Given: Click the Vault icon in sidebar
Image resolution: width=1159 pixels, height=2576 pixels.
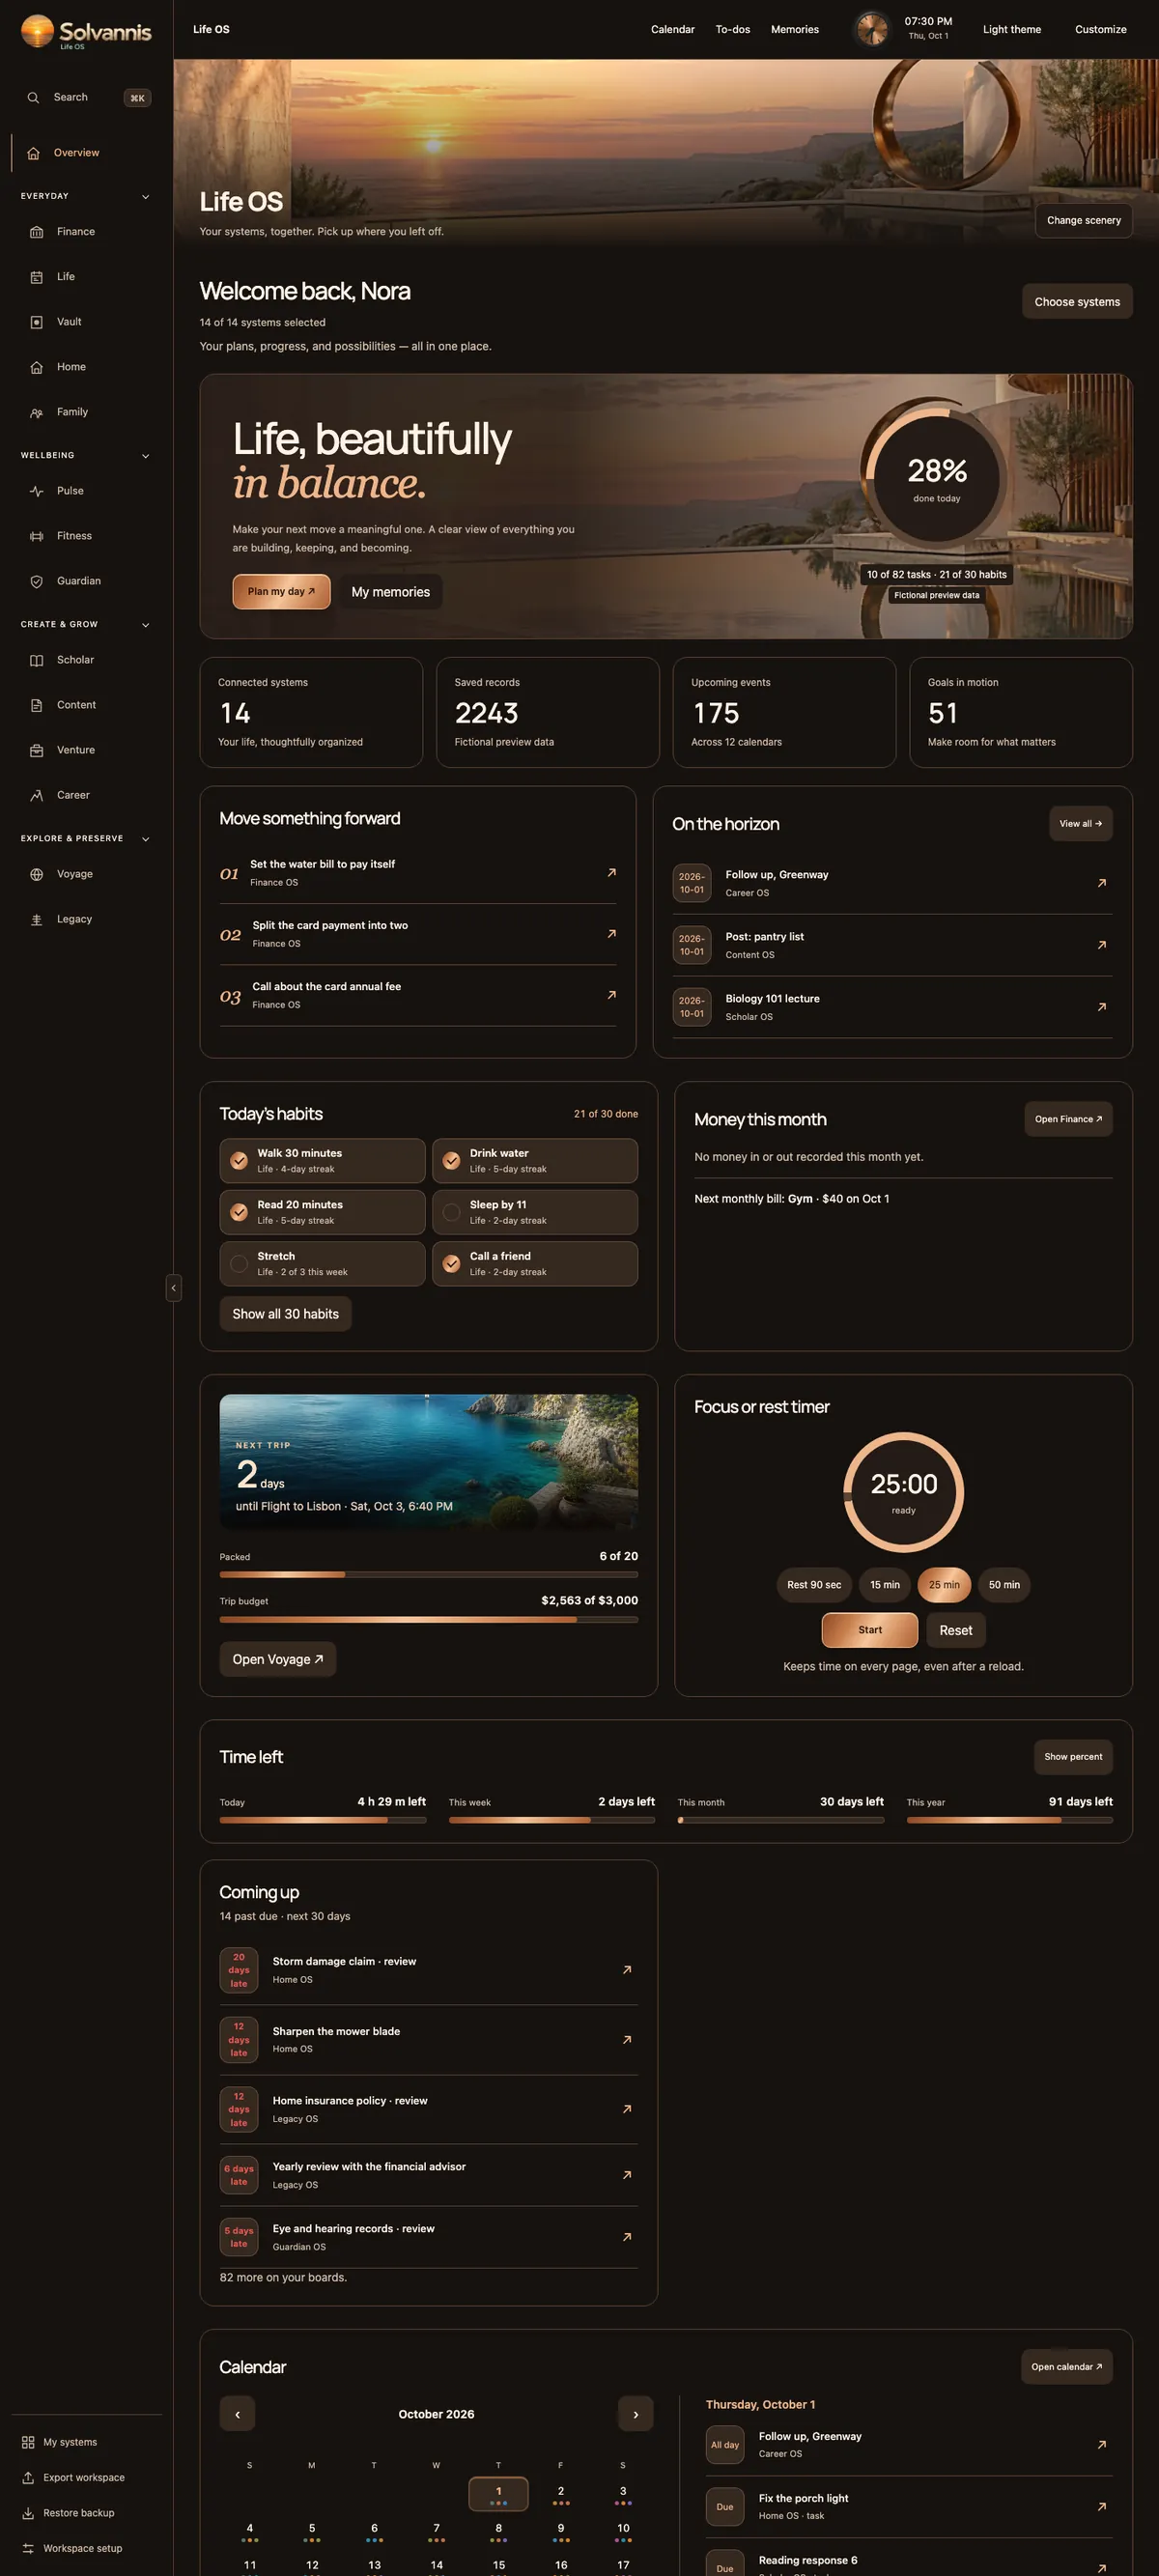Looking at the screenshot, I should (x=37, y=322).
